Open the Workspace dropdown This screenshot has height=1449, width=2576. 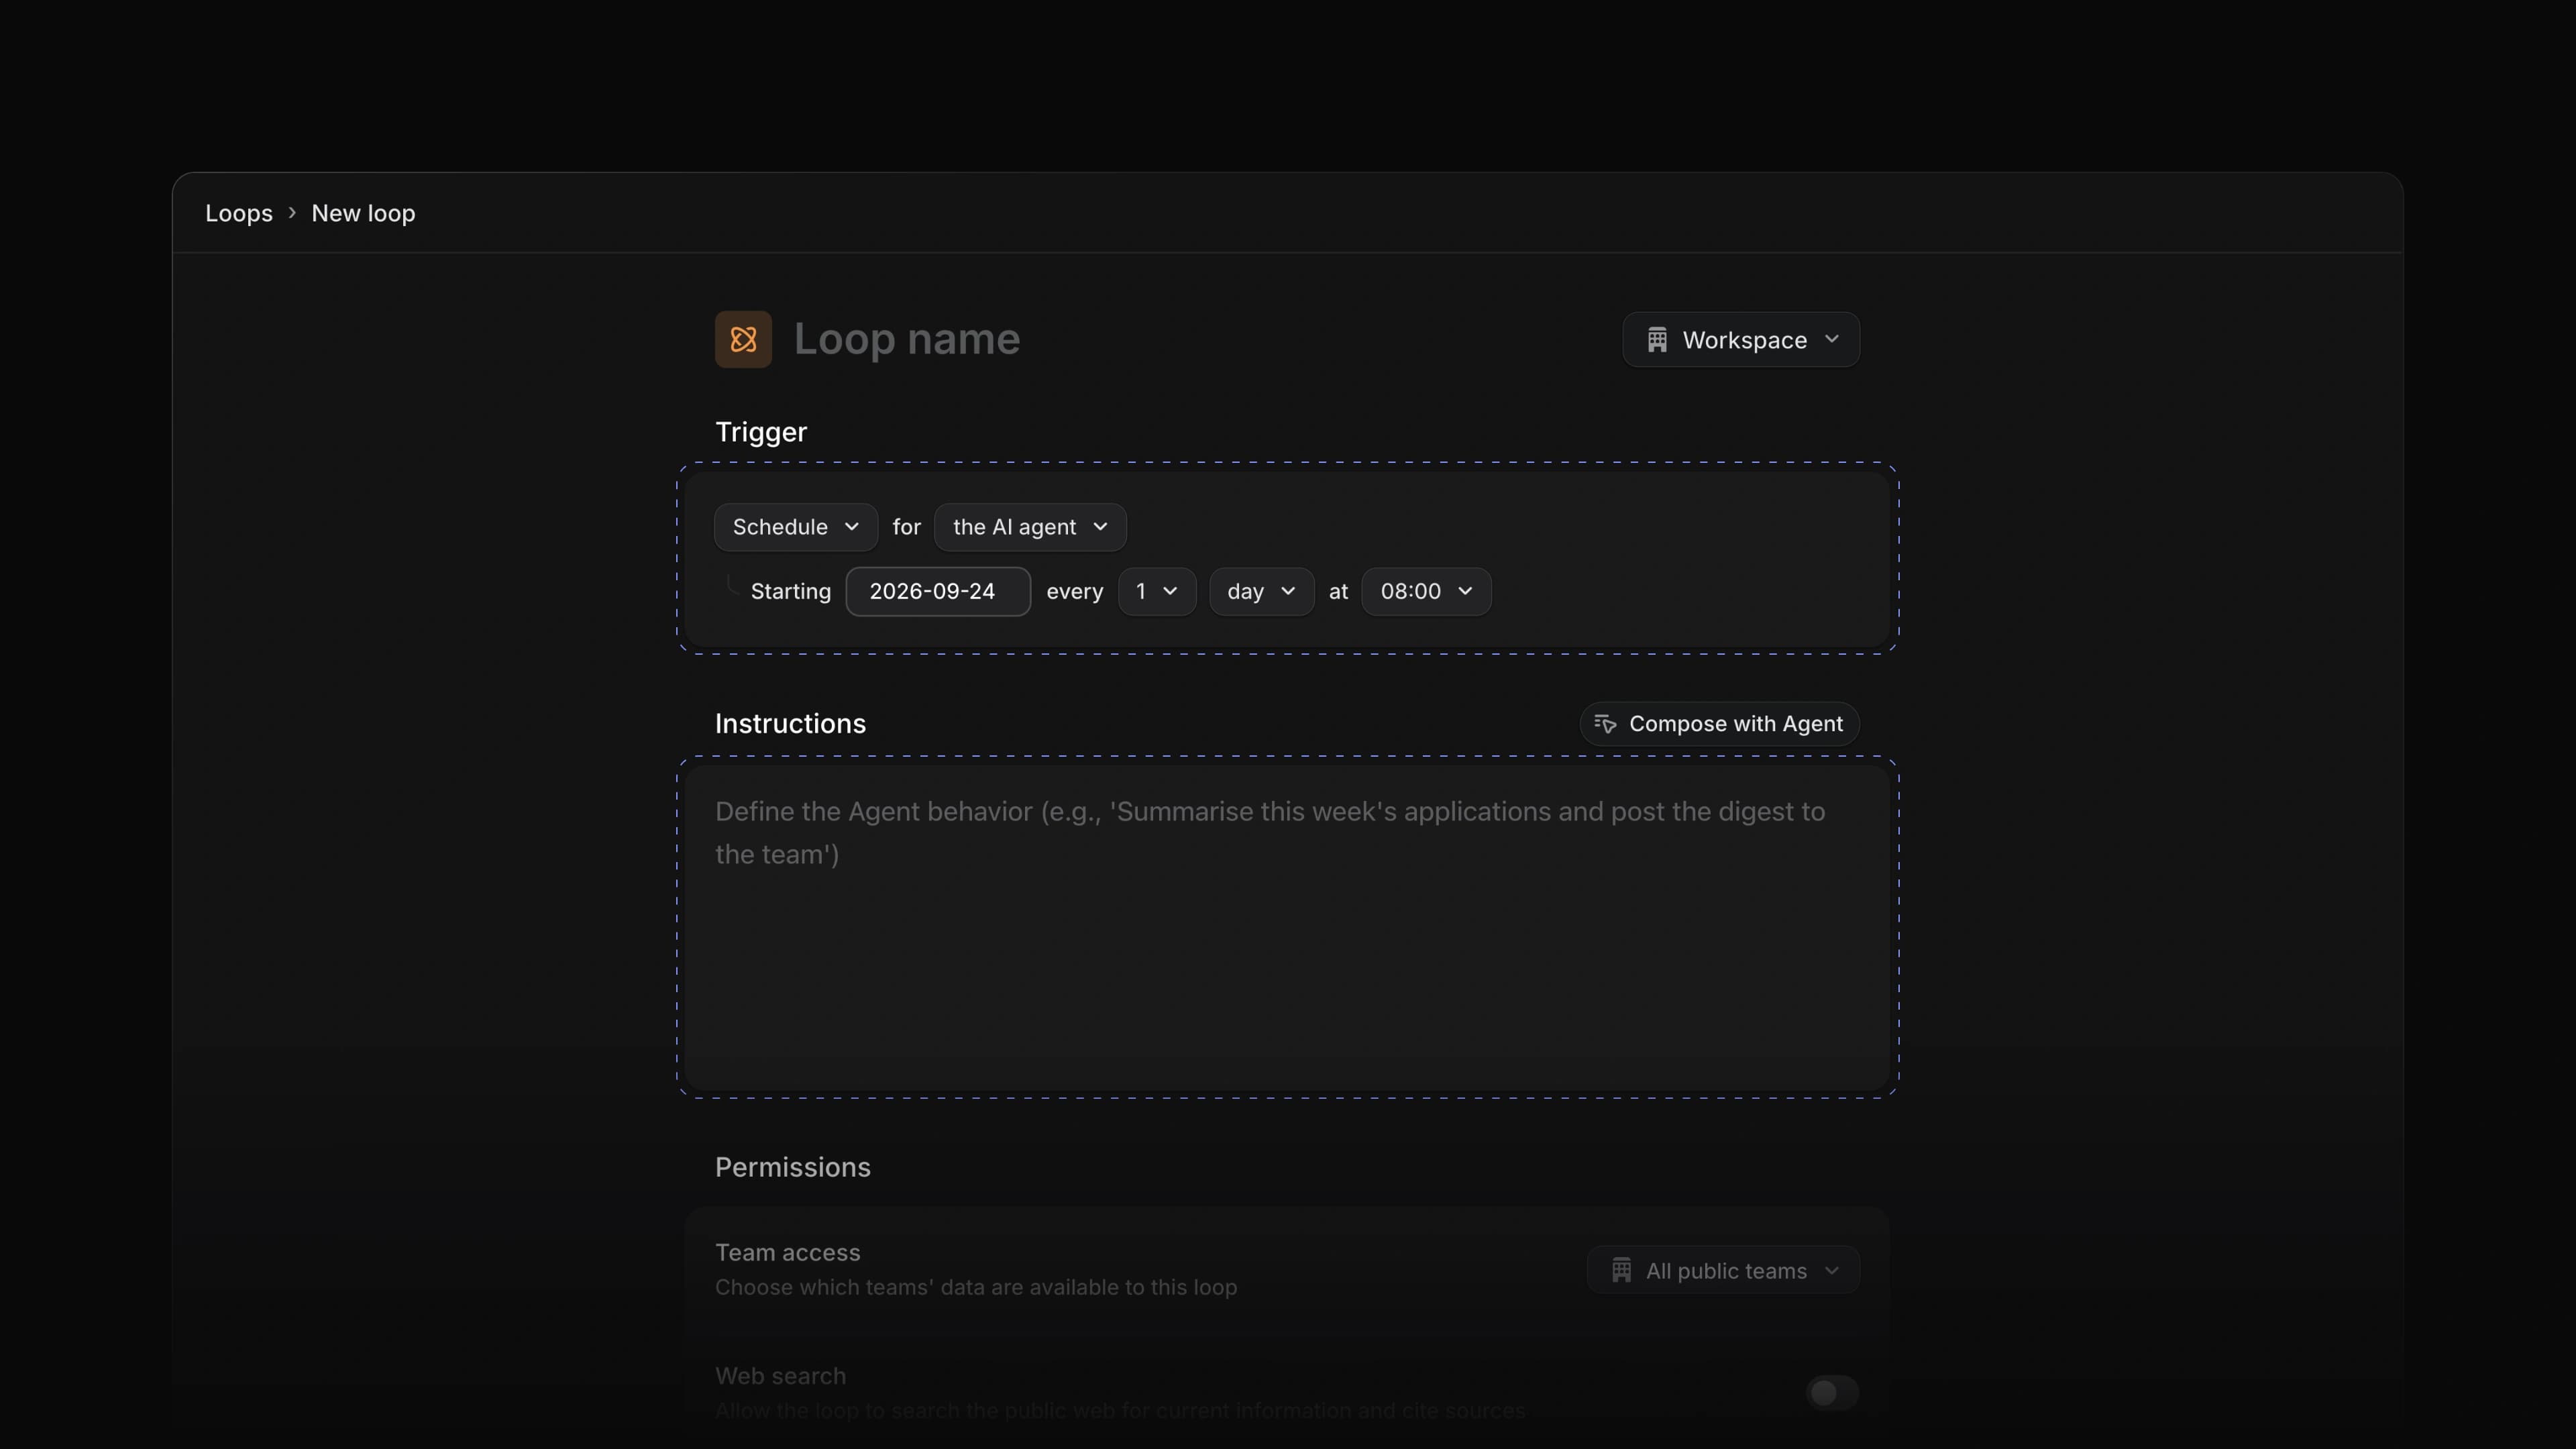point(1741,340)
